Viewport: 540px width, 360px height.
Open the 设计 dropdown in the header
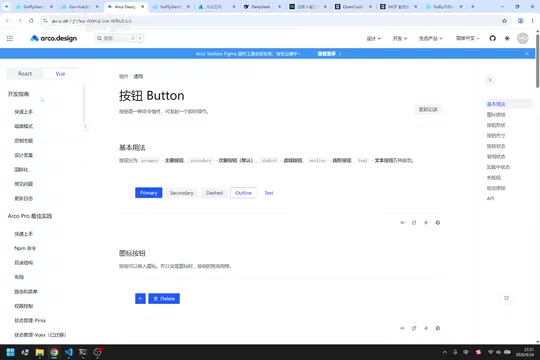coord(374,38)
